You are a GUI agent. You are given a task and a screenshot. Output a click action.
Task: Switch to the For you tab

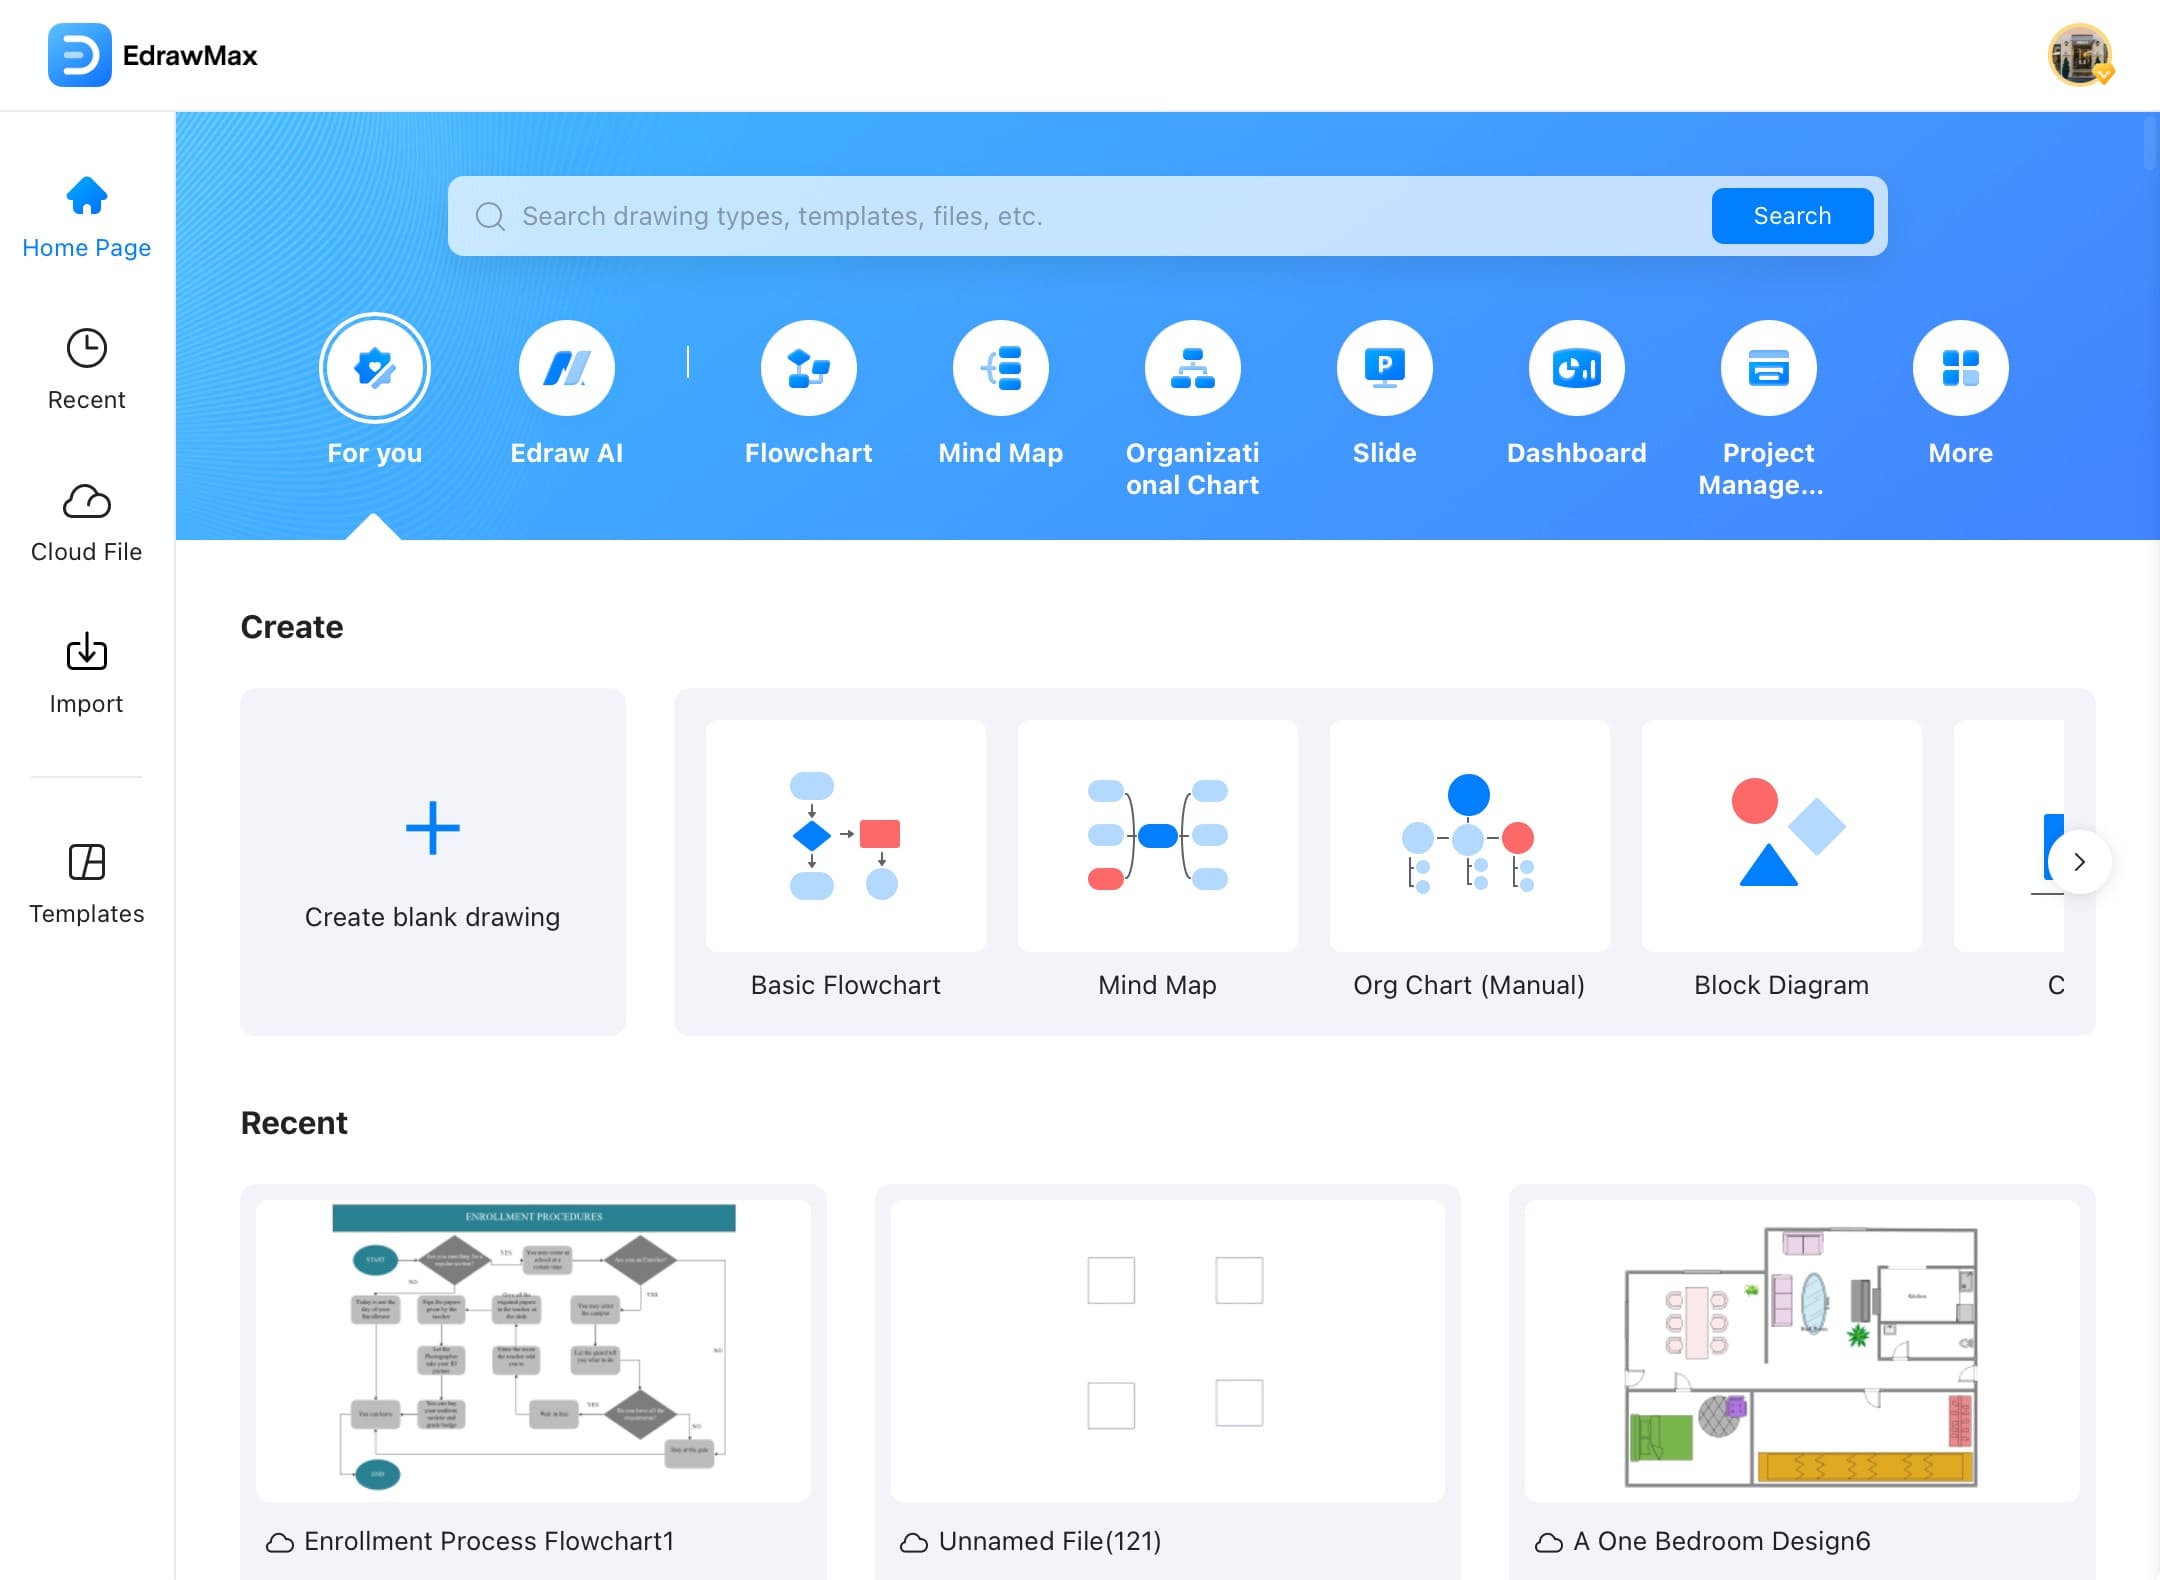point(374,368)
